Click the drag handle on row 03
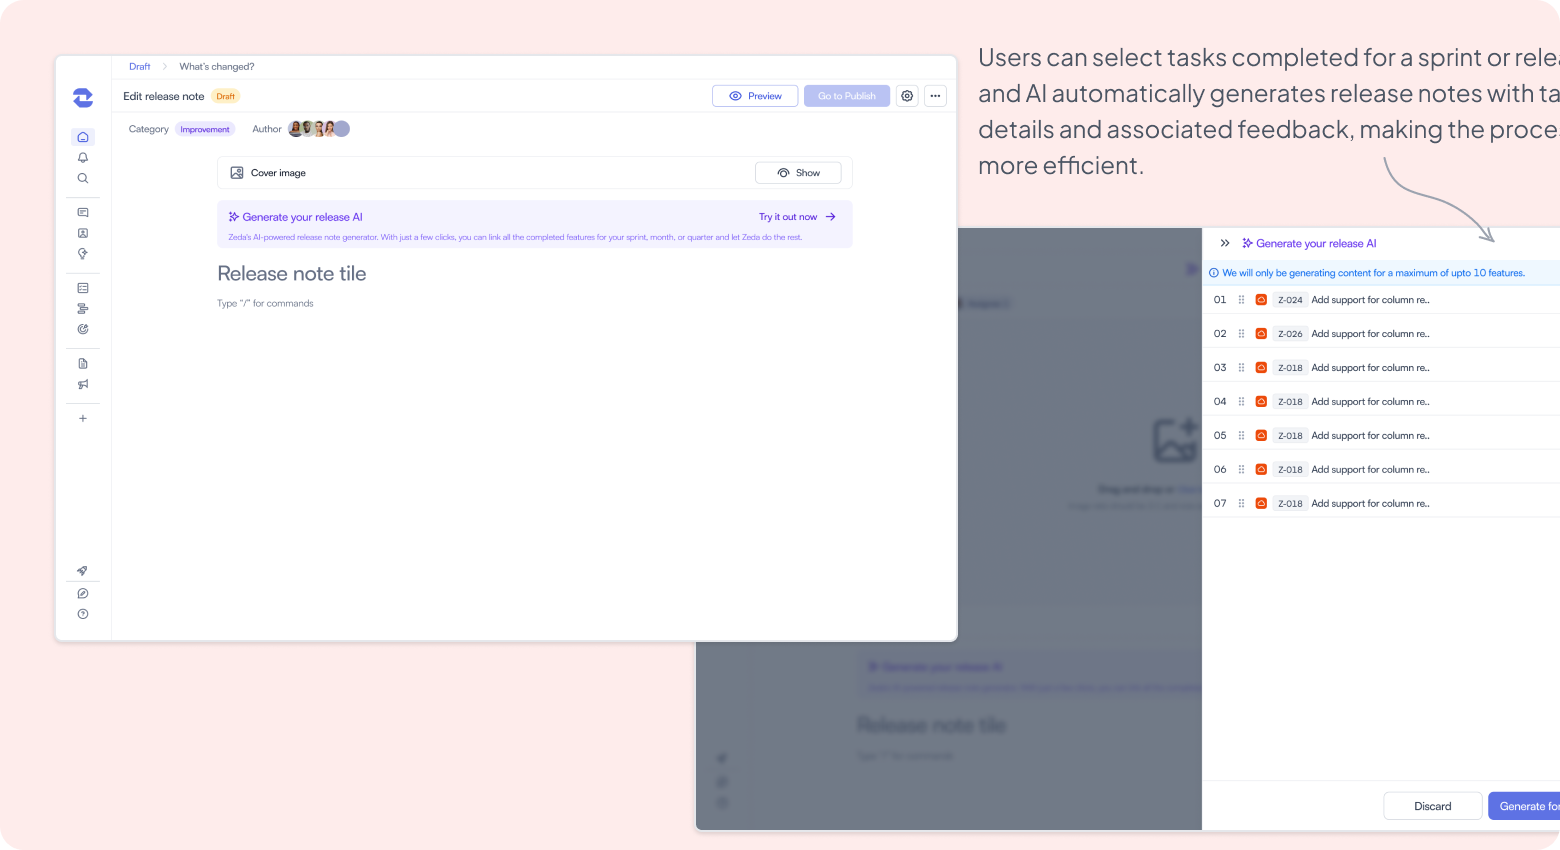The height and width of the screenshot is (850, 1560). 1241,368
